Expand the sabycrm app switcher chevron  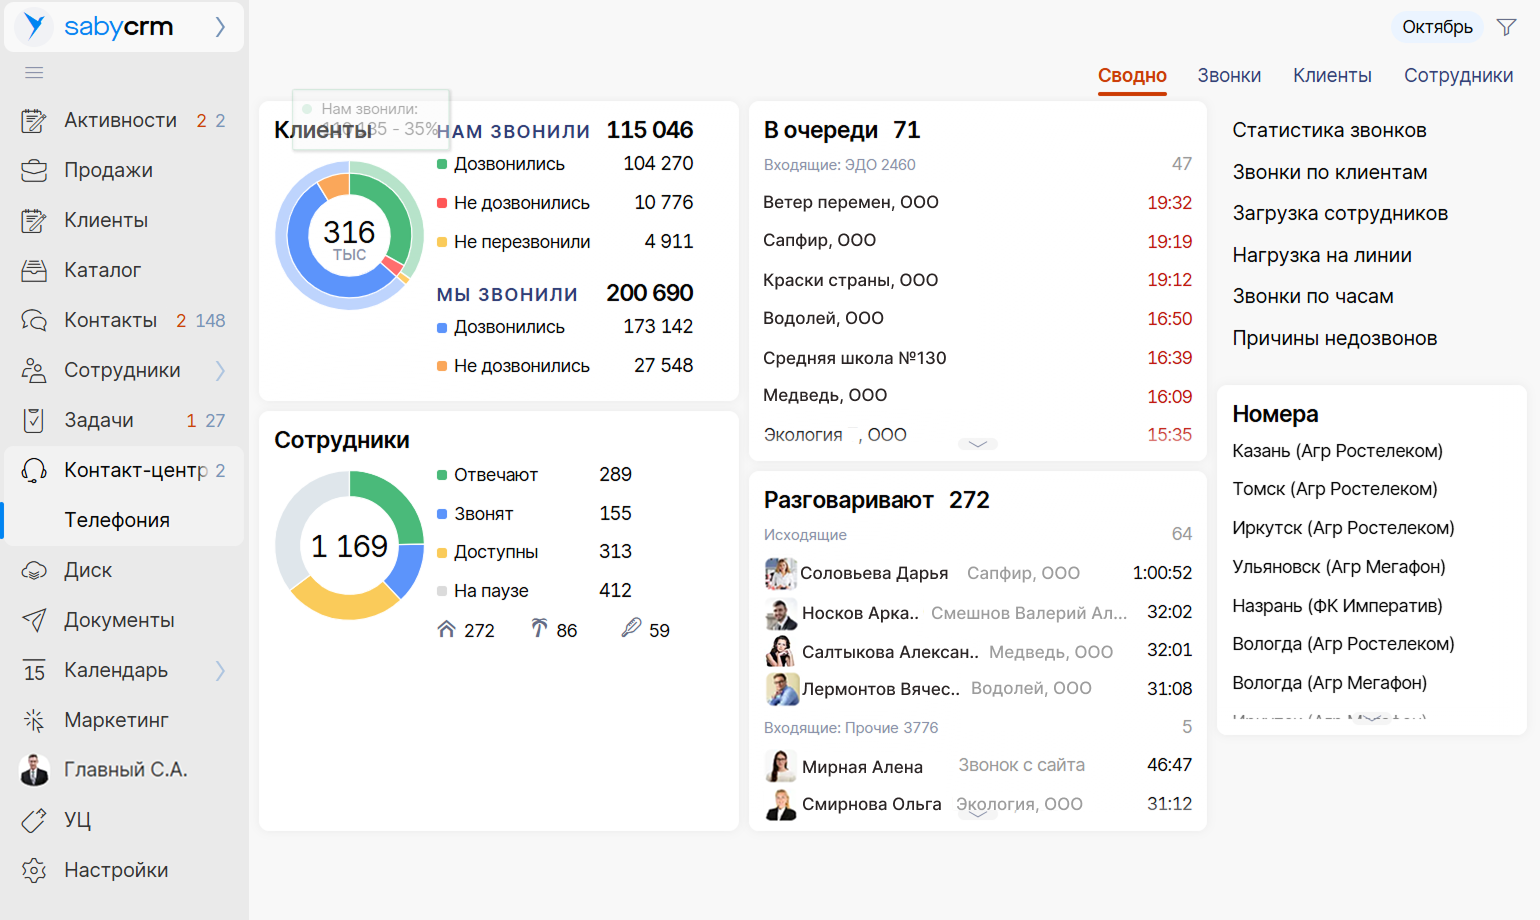(x=220, y=27)
